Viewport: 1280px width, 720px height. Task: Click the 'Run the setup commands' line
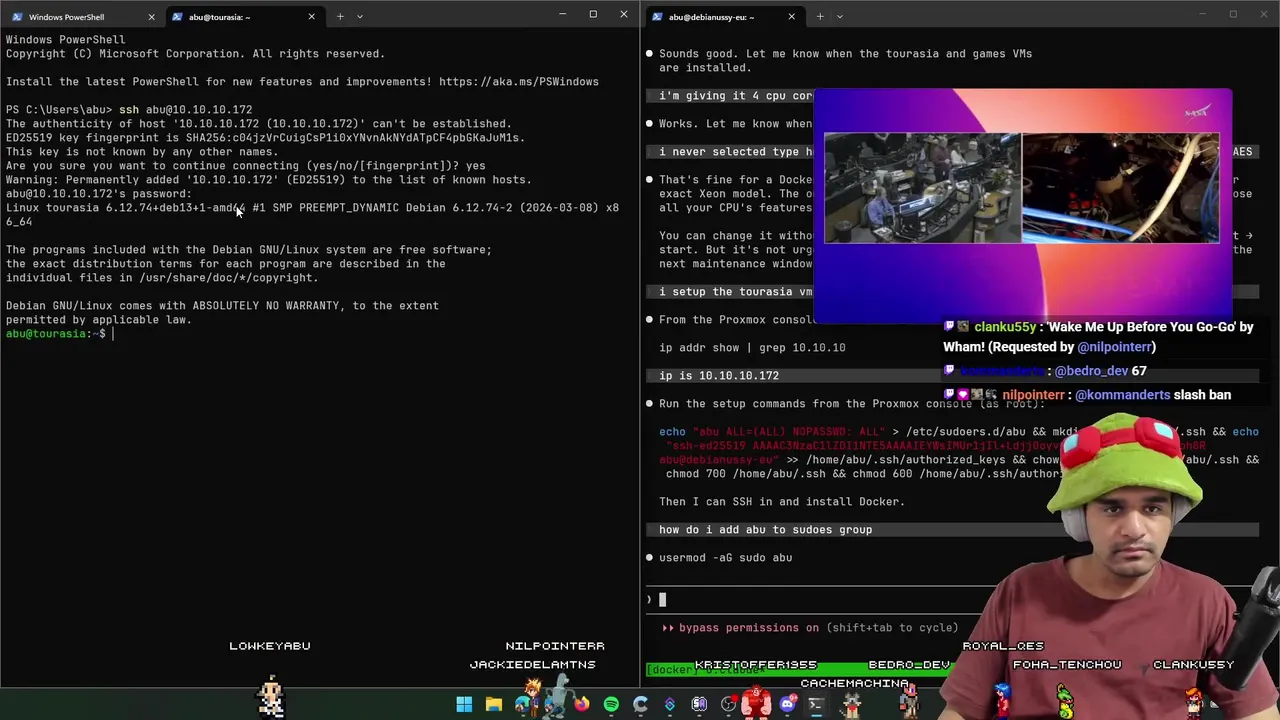tap(851, 404)
